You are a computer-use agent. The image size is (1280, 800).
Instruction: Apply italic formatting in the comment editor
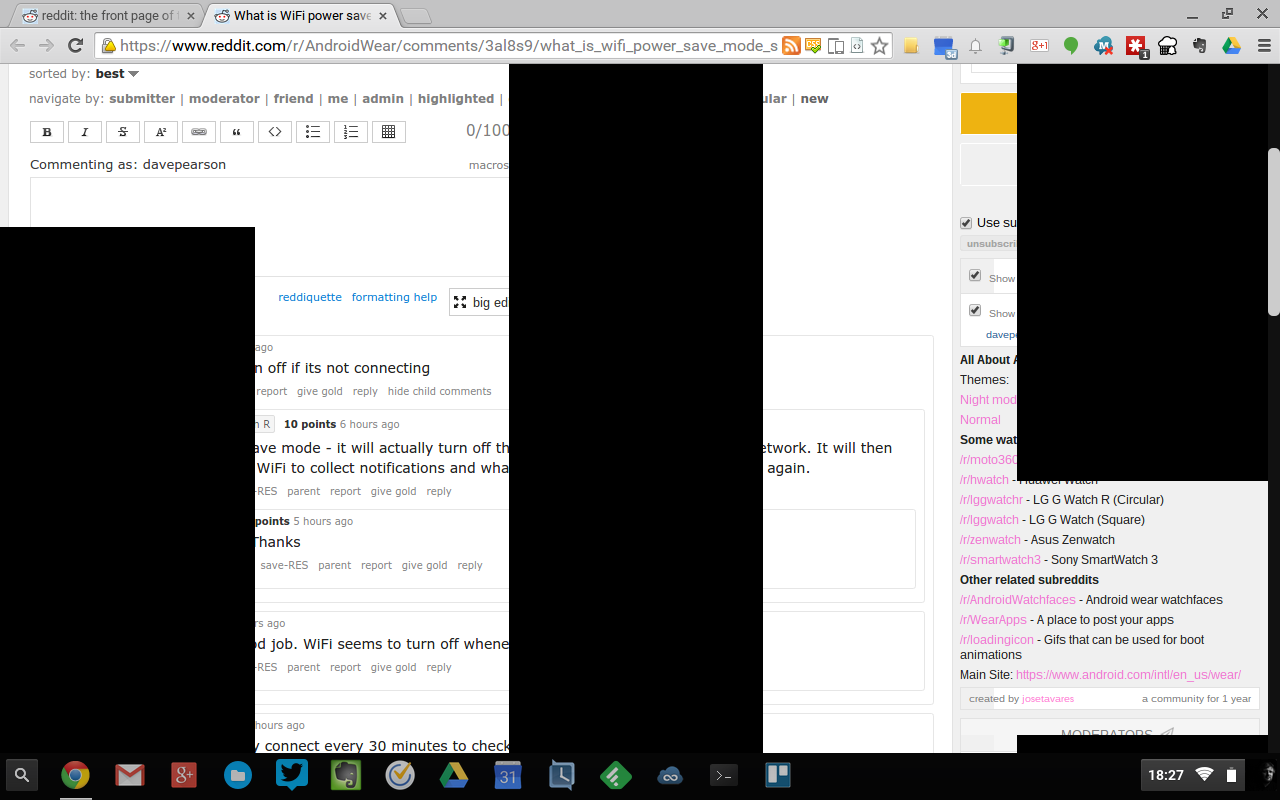click(x=84, y=131)
